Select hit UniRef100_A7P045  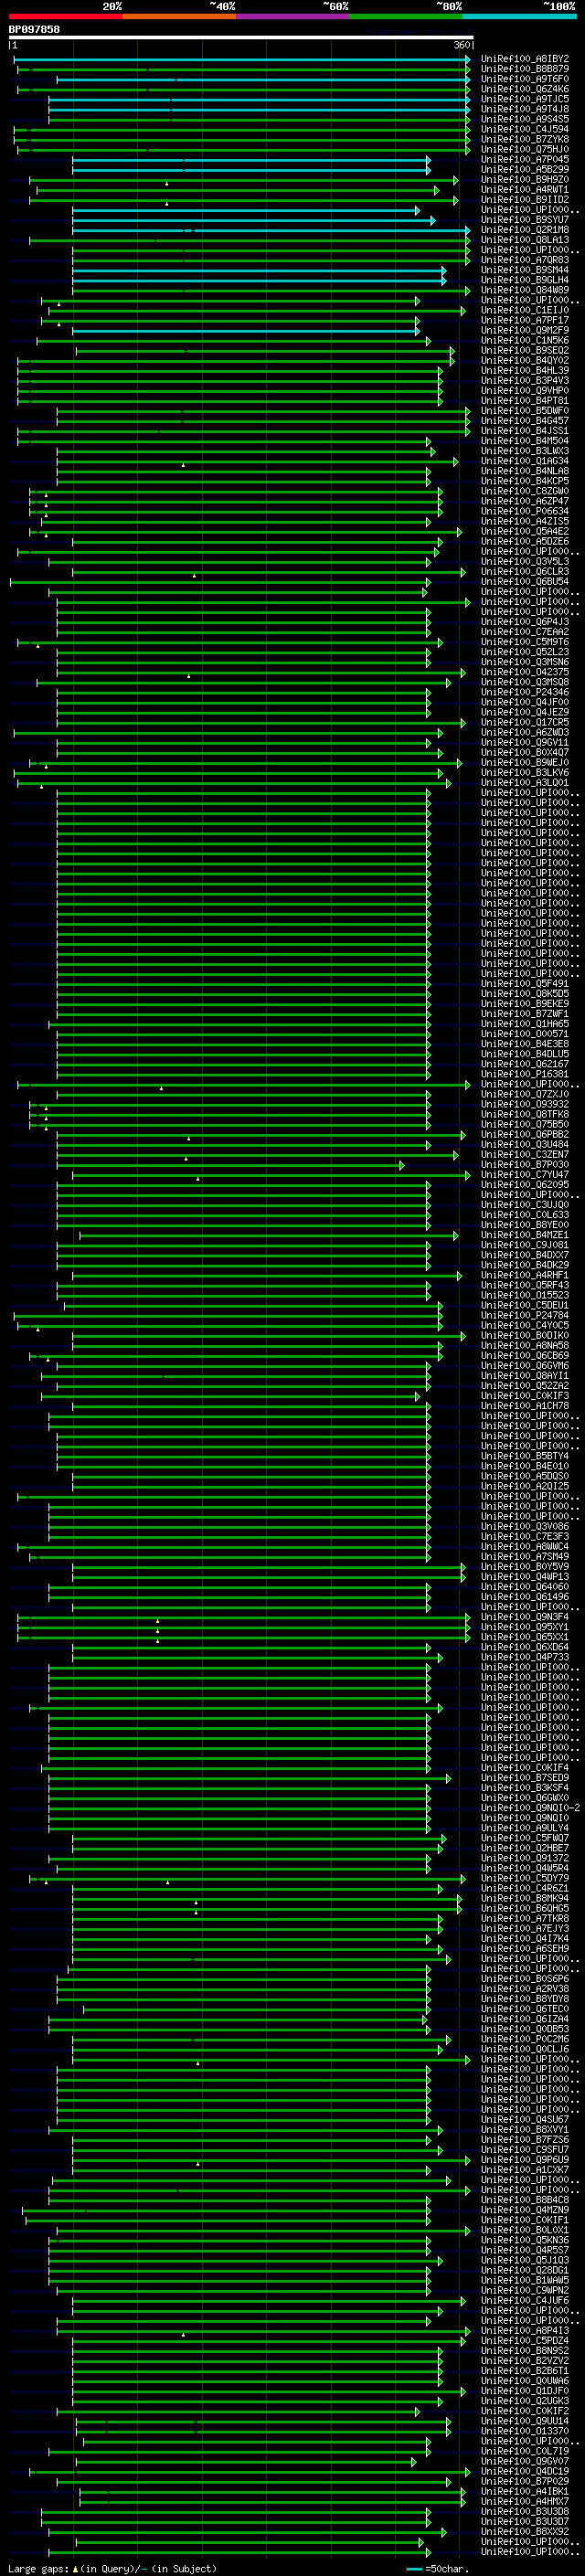click(x=524, y=159)
